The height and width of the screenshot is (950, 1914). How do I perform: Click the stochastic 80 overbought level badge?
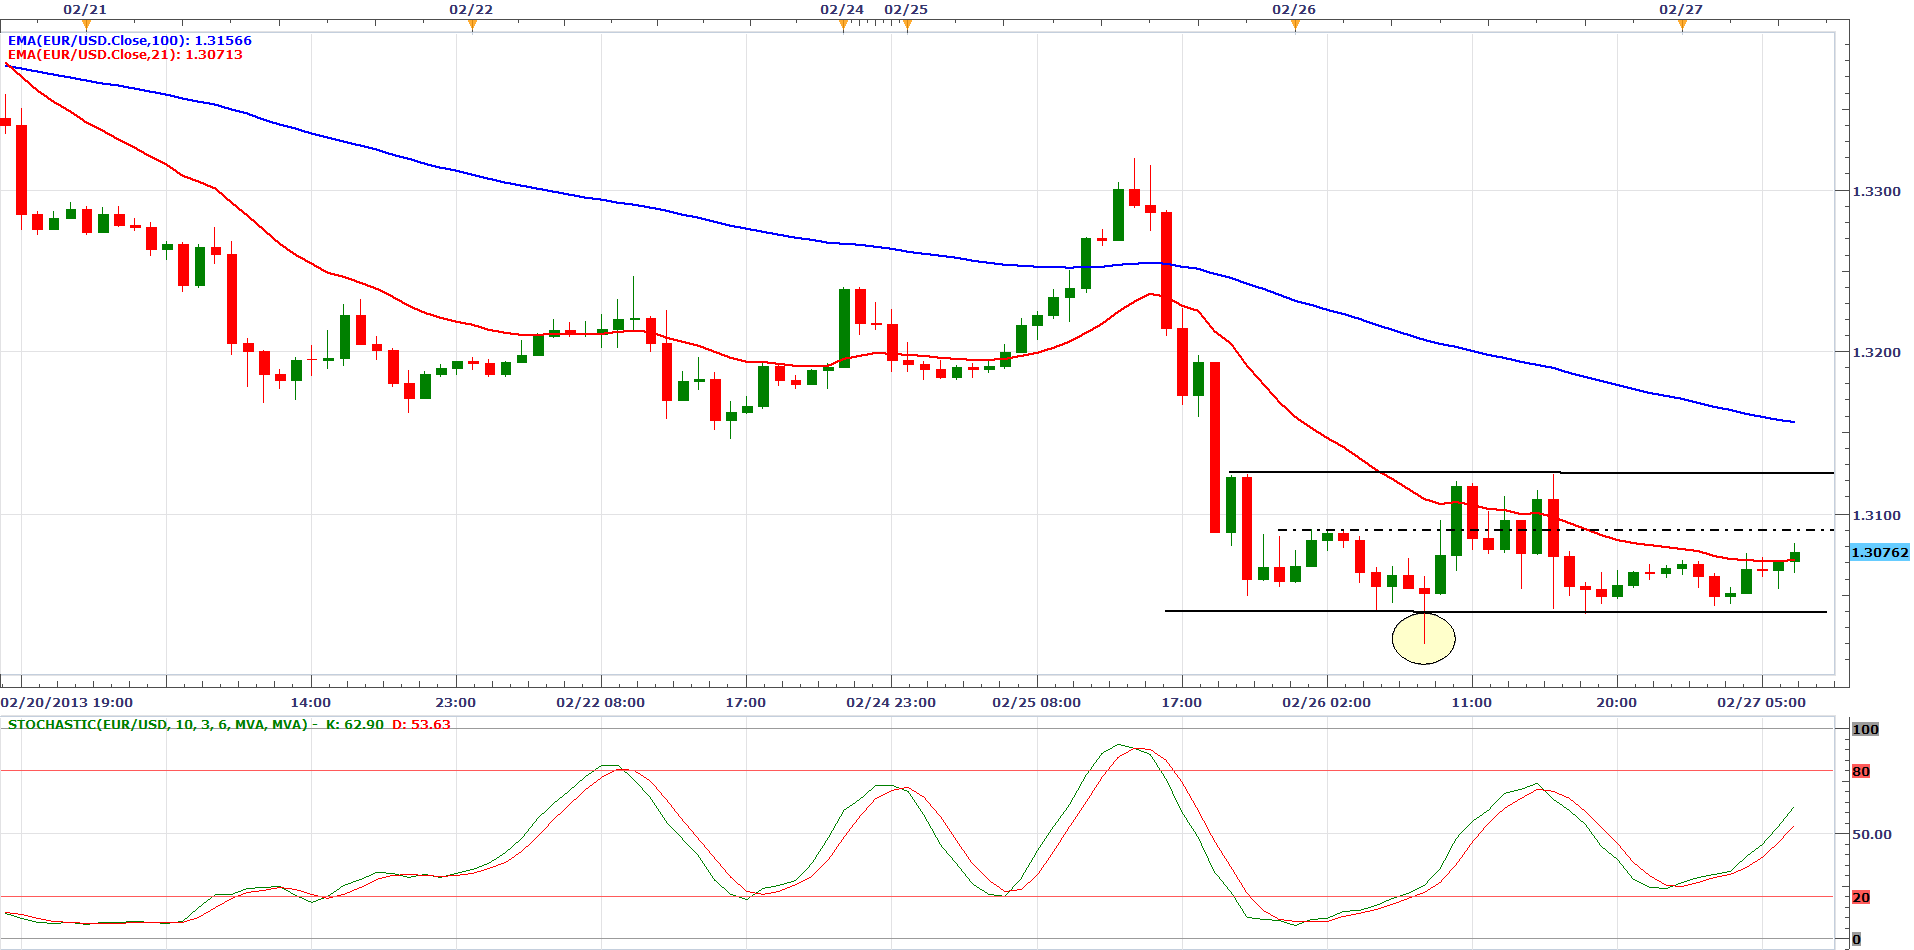point(1861,771)
